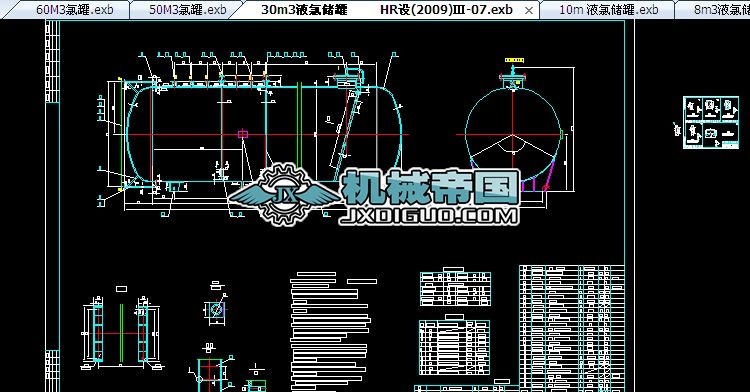Select the 30m3液氯储罐 HR设(2009)Ⅲ-07.exb tab
The width and height of the screenshot is (750, 392).
[386, 10]
